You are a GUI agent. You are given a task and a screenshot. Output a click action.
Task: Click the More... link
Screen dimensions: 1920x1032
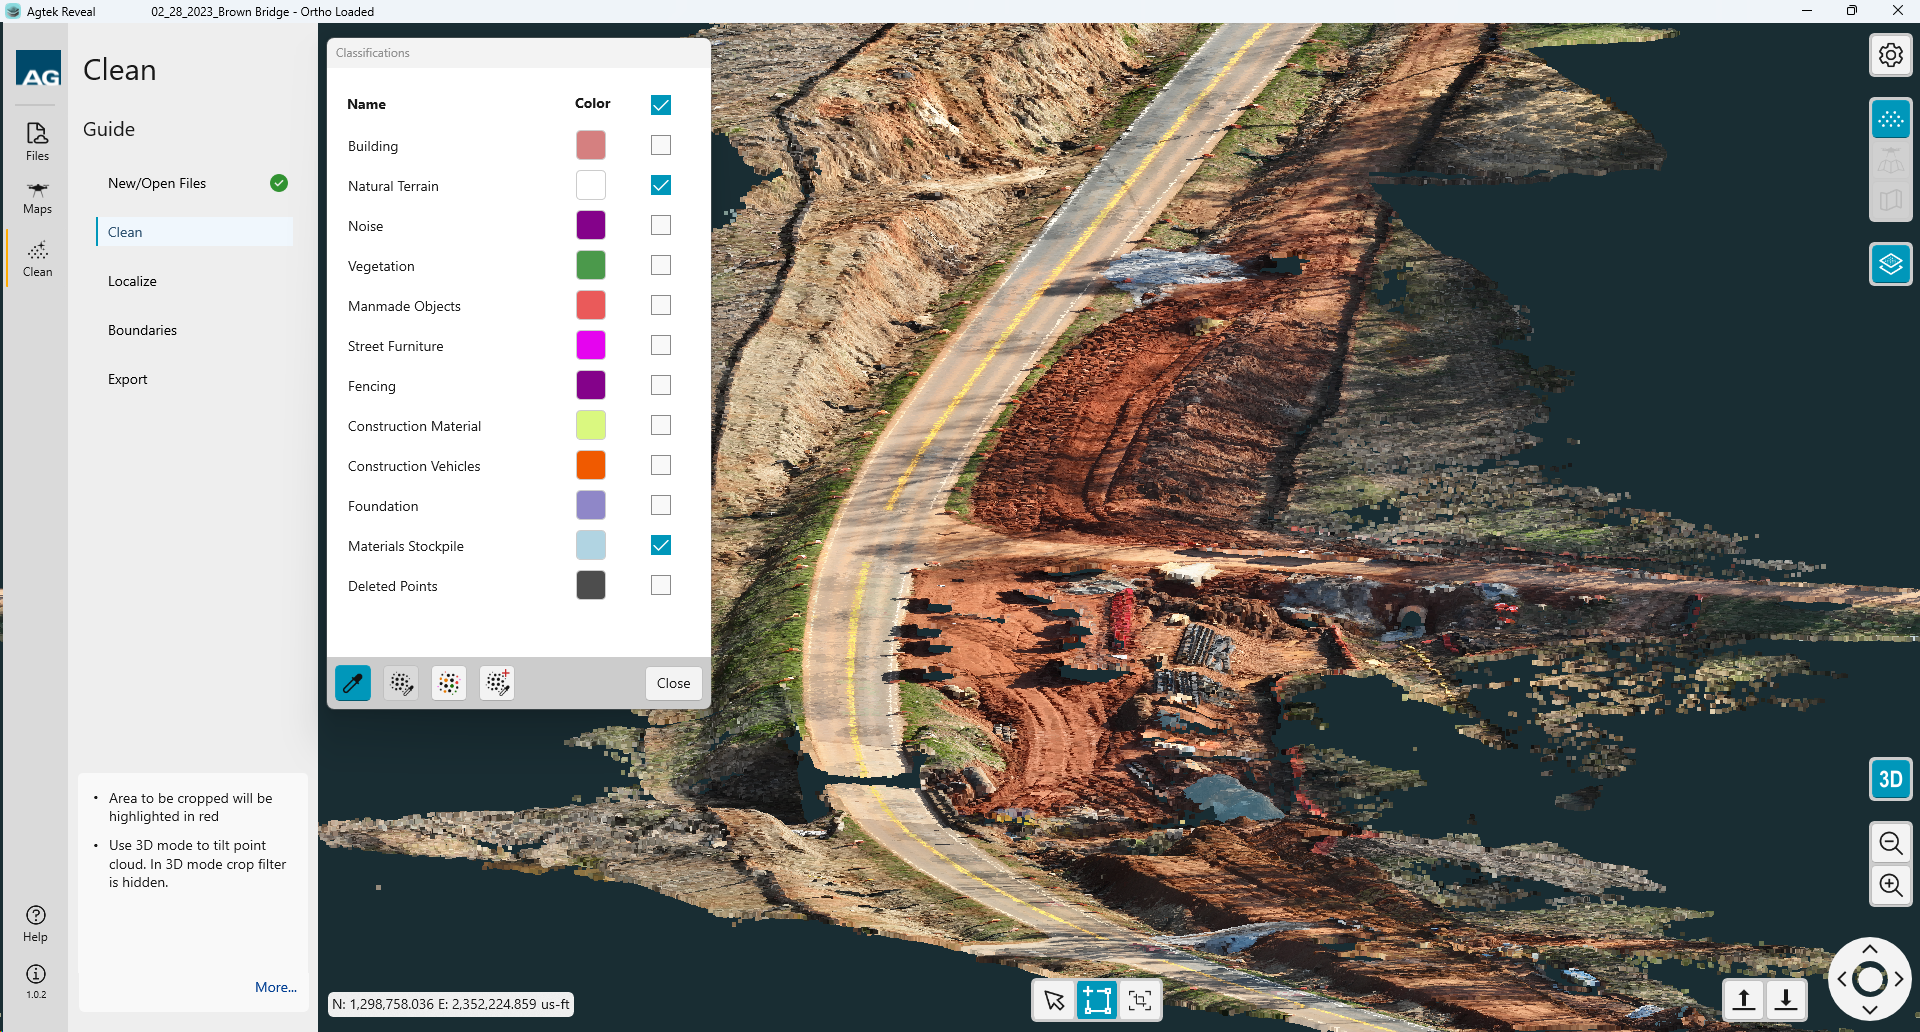click(x=275, y=987)
